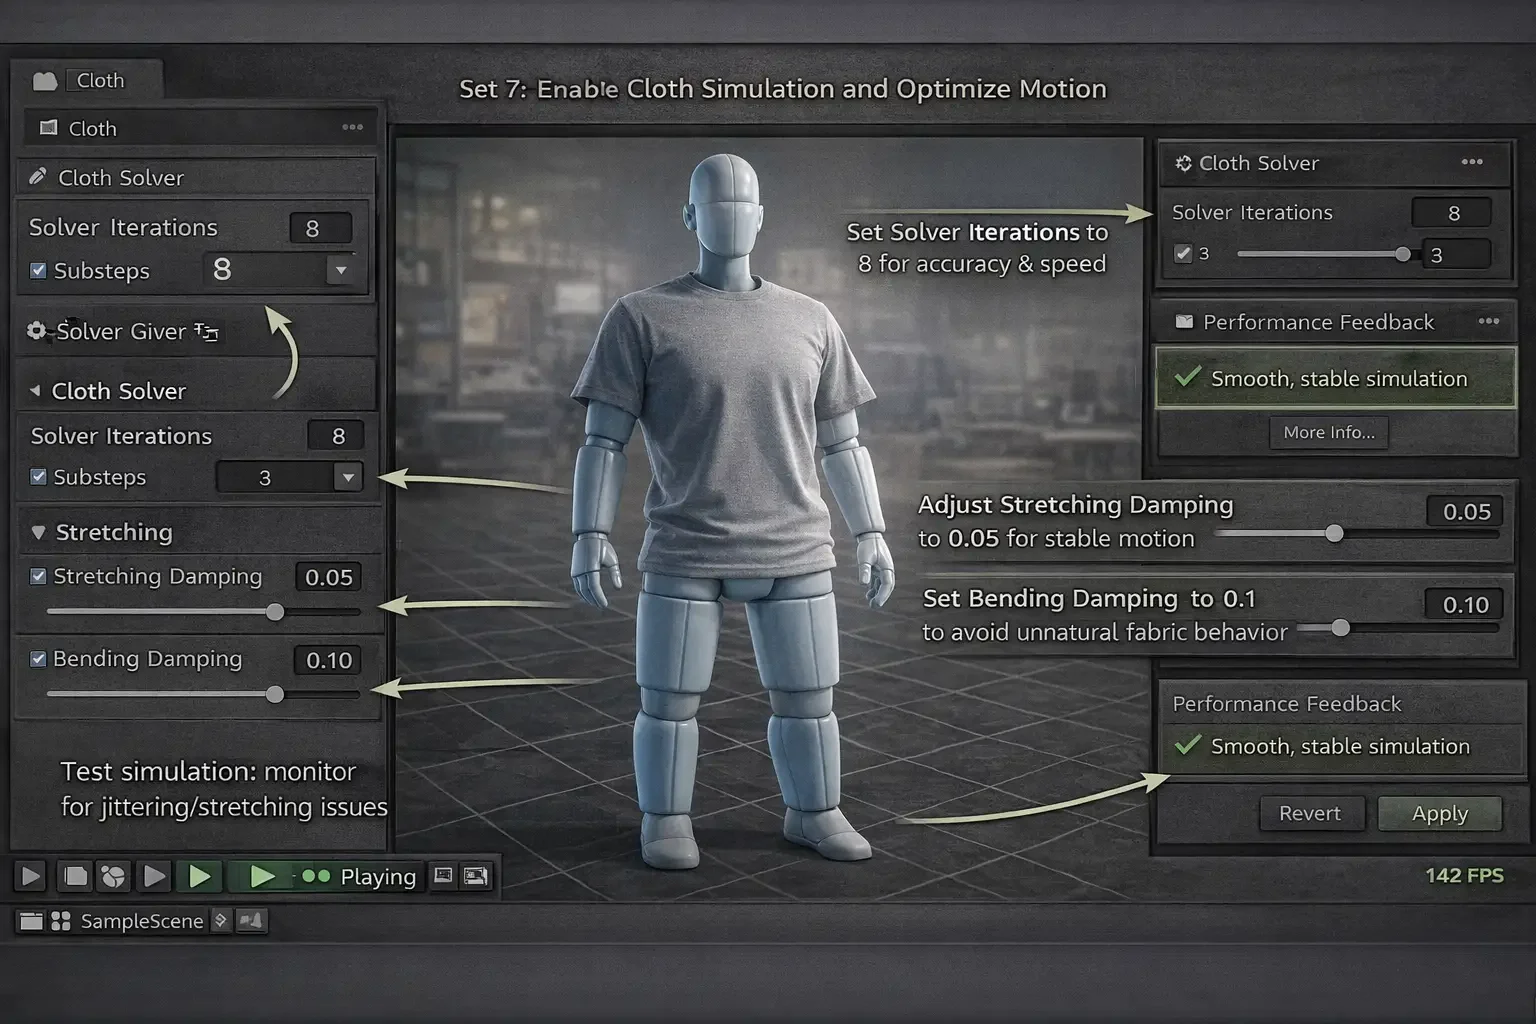Enable the Substeps checkbox
1536x1024 pixels.
pyautogui.click(x=37, y=271)
